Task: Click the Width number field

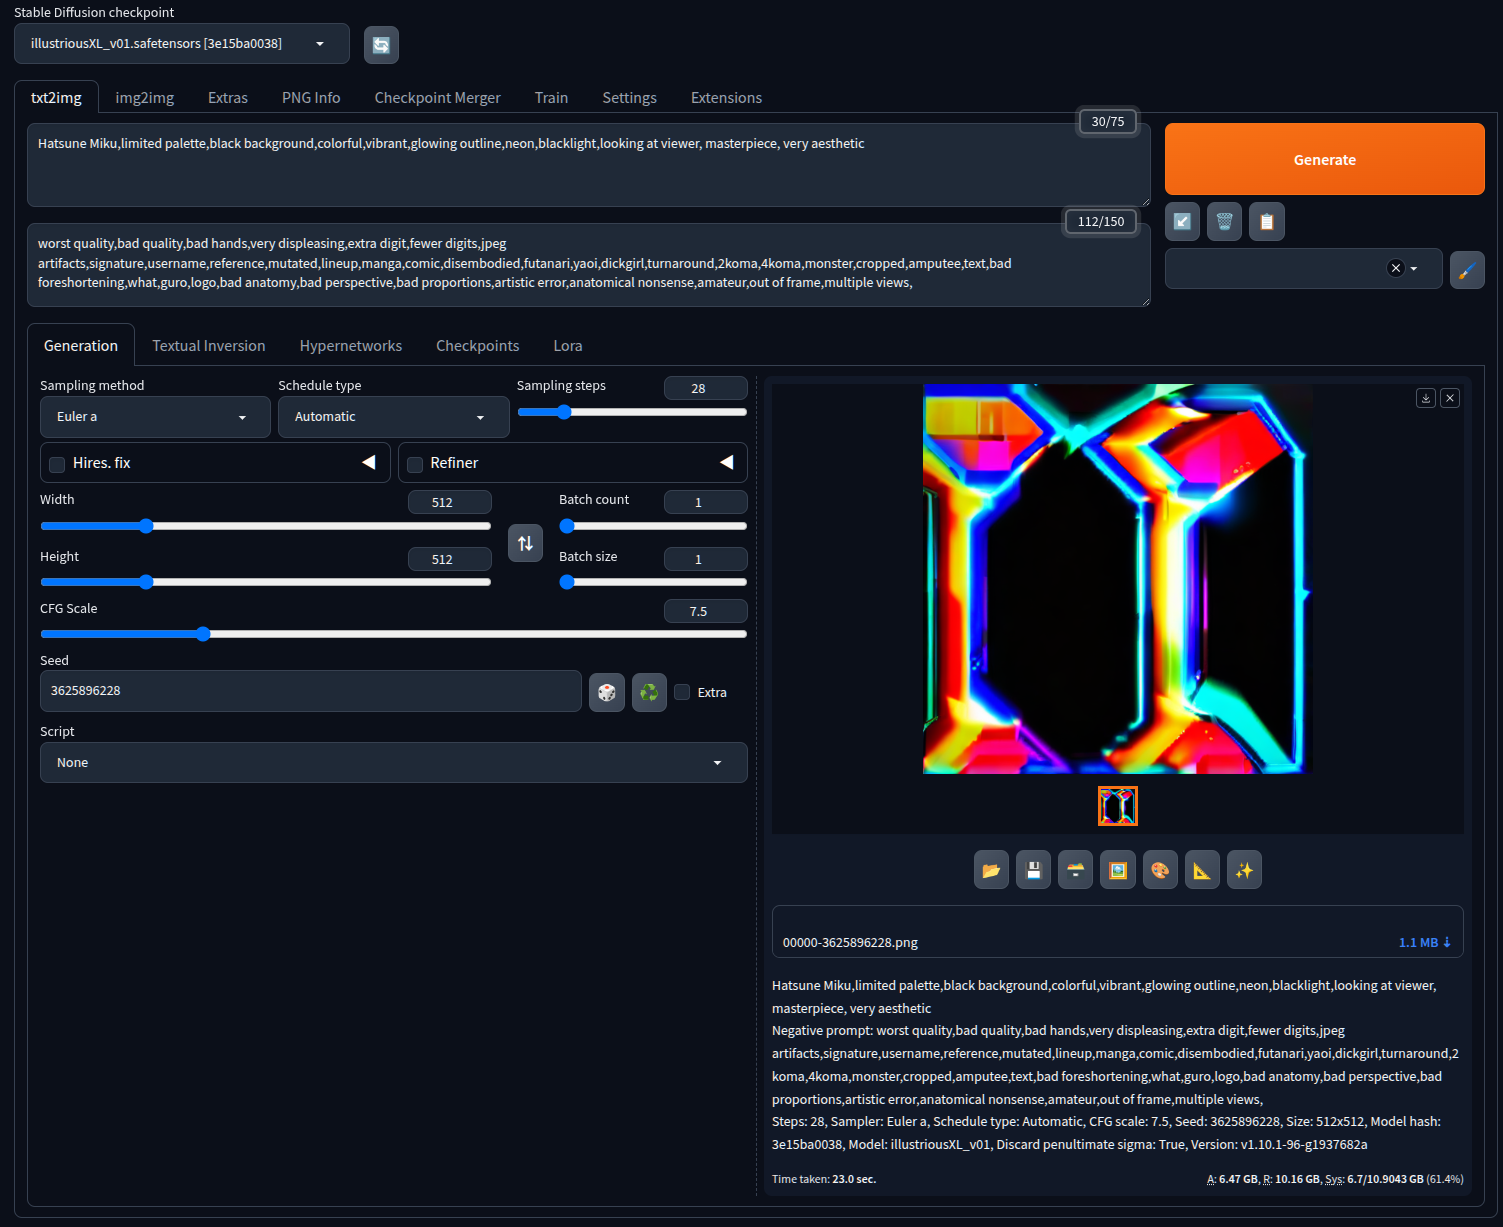Action: pos(450,502)
